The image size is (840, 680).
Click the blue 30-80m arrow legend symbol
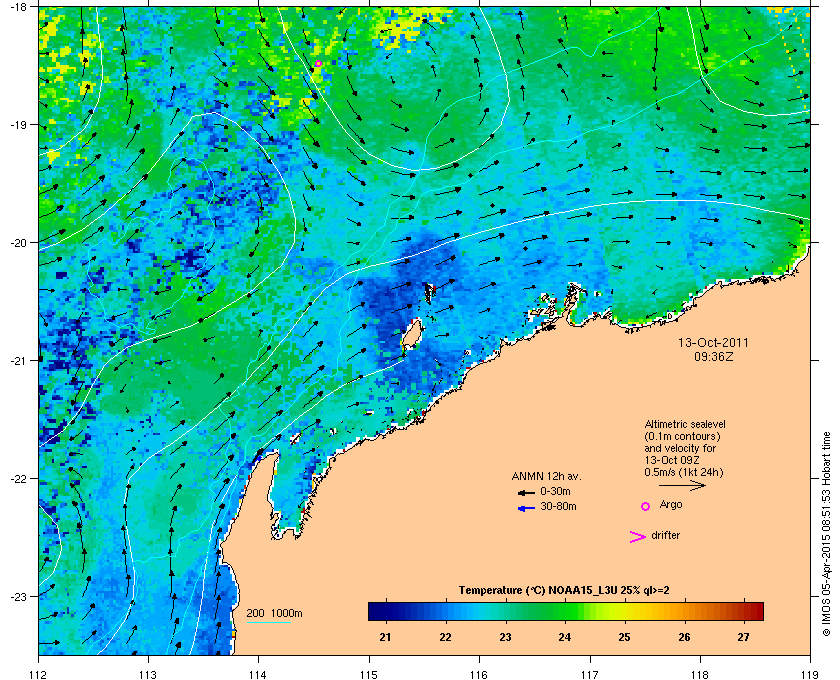[x=526, y=508]
